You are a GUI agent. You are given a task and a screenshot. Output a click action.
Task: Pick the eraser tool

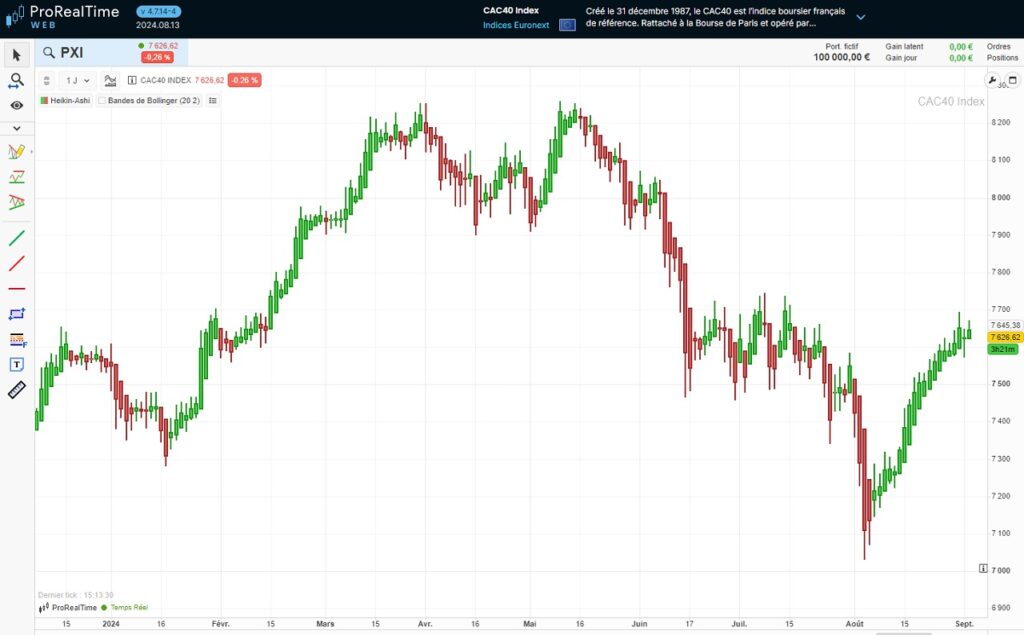(17, 388)
